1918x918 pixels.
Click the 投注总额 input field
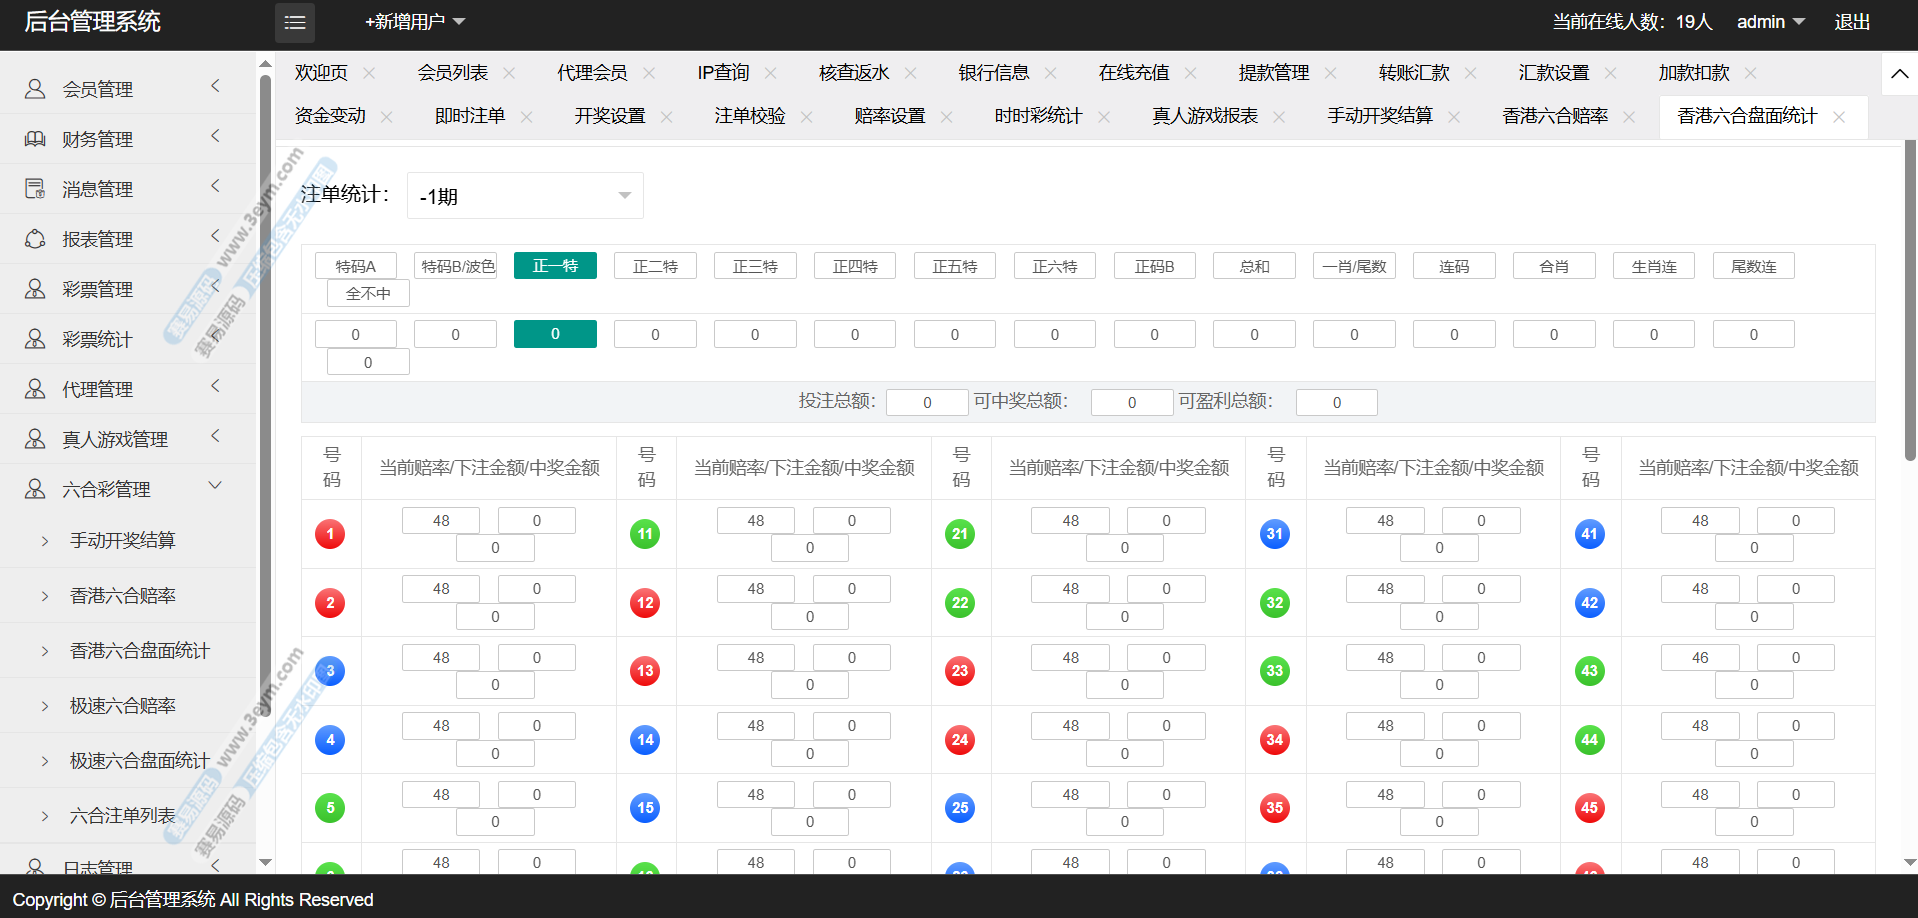[926, 402]
